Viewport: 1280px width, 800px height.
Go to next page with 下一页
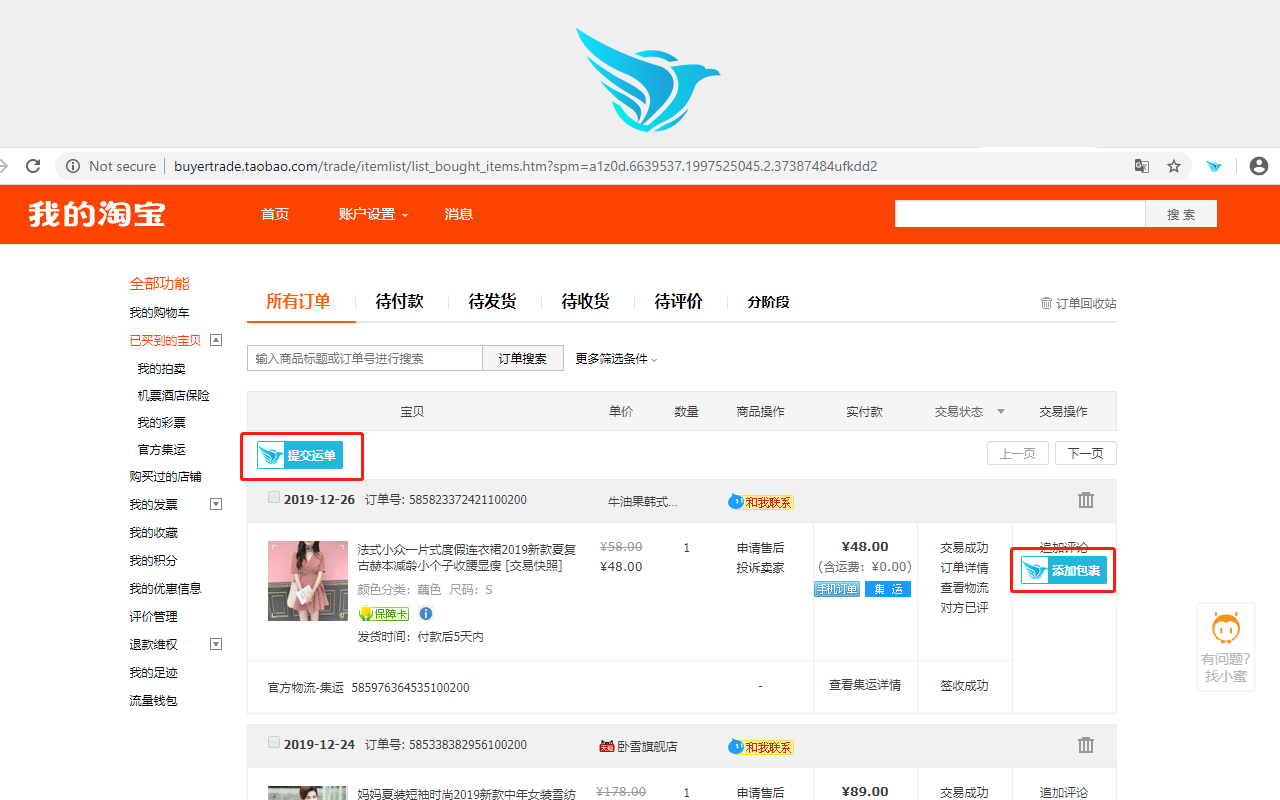tap(1085, 453)
